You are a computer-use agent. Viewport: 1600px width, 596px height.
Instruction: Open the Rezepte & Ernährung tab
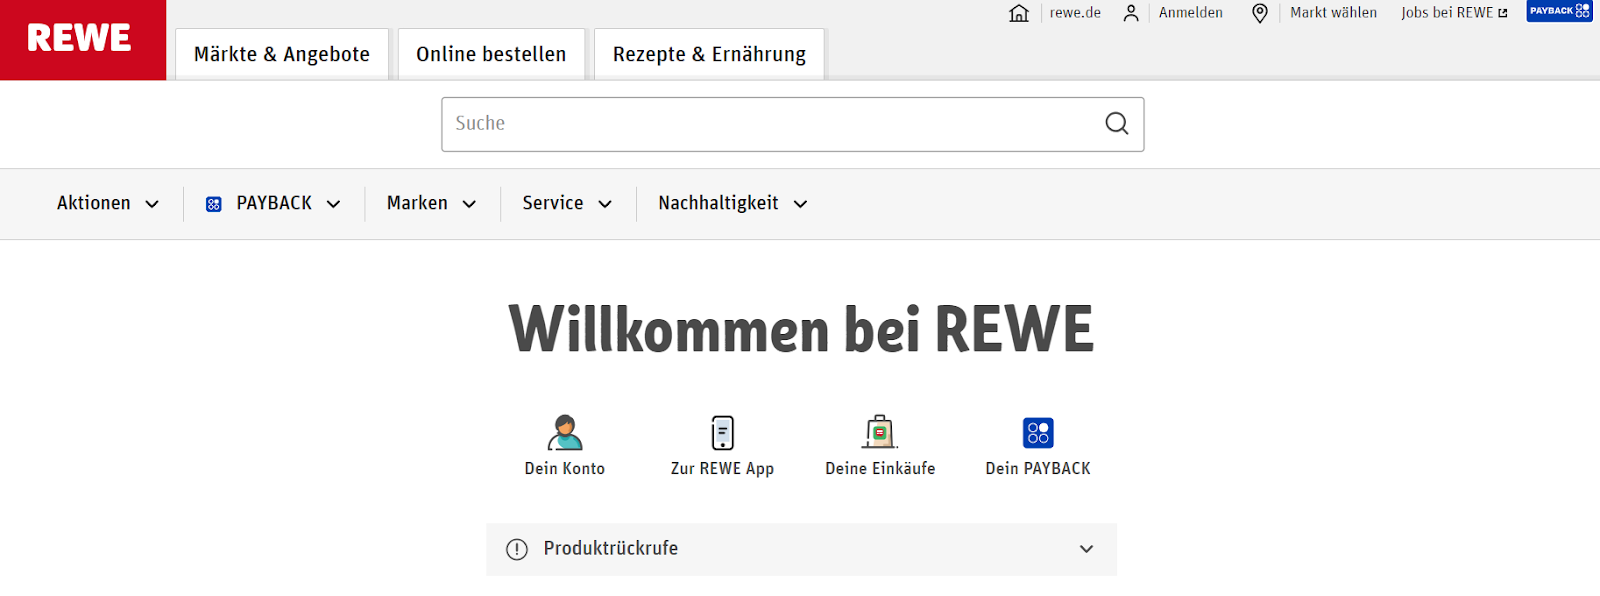tap(709, 54)
